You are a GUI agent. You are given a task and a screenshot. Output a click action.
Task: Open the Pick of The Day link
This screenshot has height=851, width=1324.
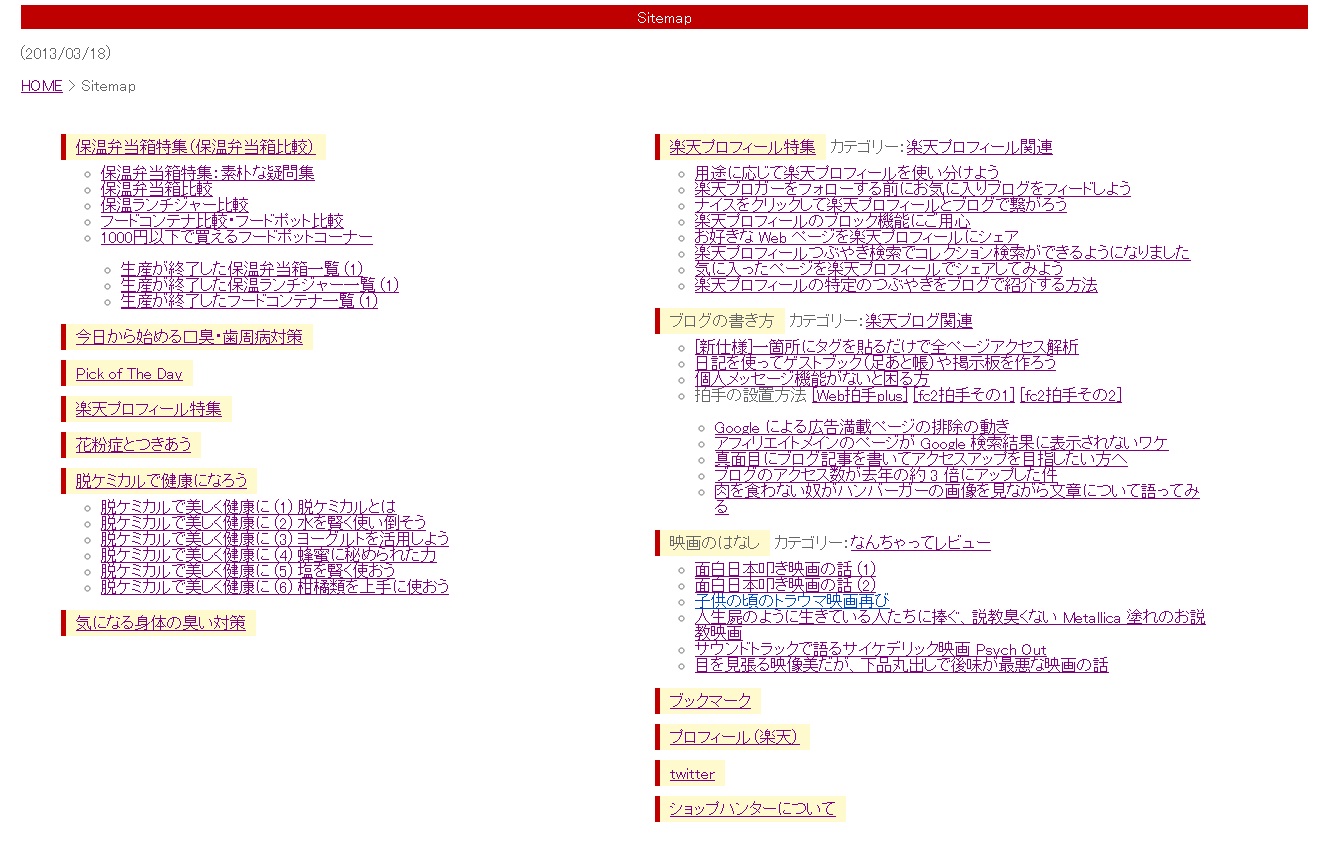129,374
